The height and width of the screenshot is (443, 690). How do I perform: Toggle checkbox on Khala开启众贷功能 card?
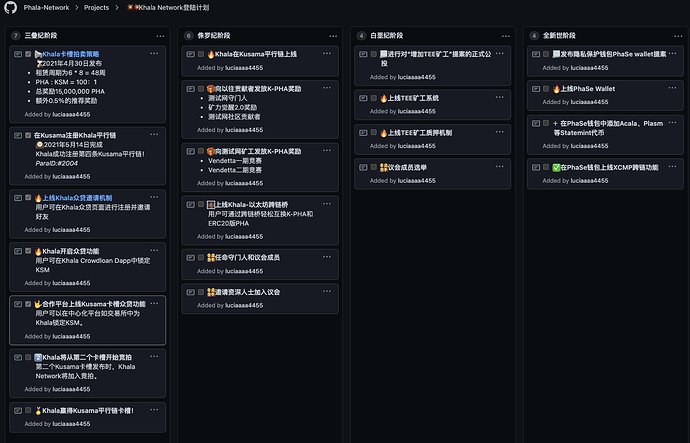28,251
